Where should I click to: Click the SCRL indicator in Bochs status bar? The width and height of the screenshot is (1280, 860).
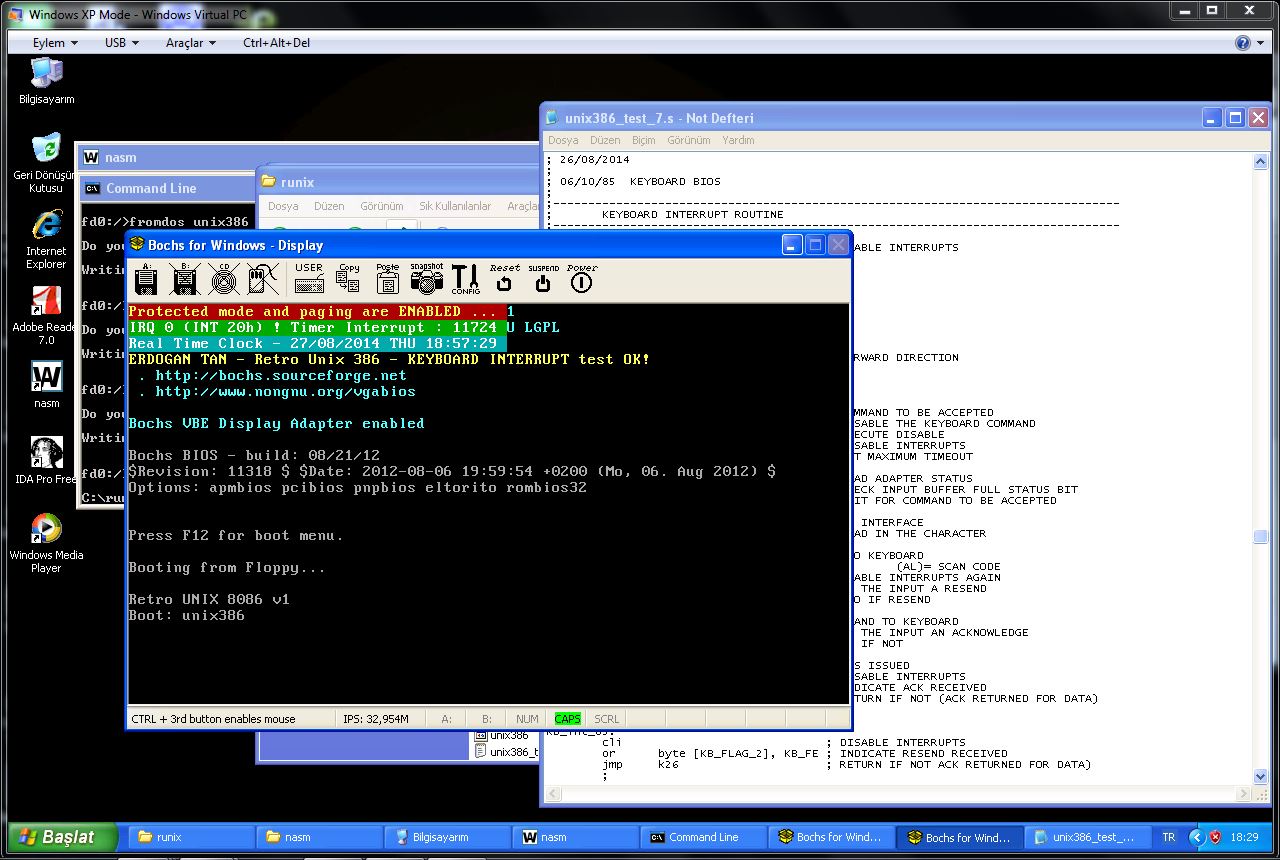tap(606, 719)
